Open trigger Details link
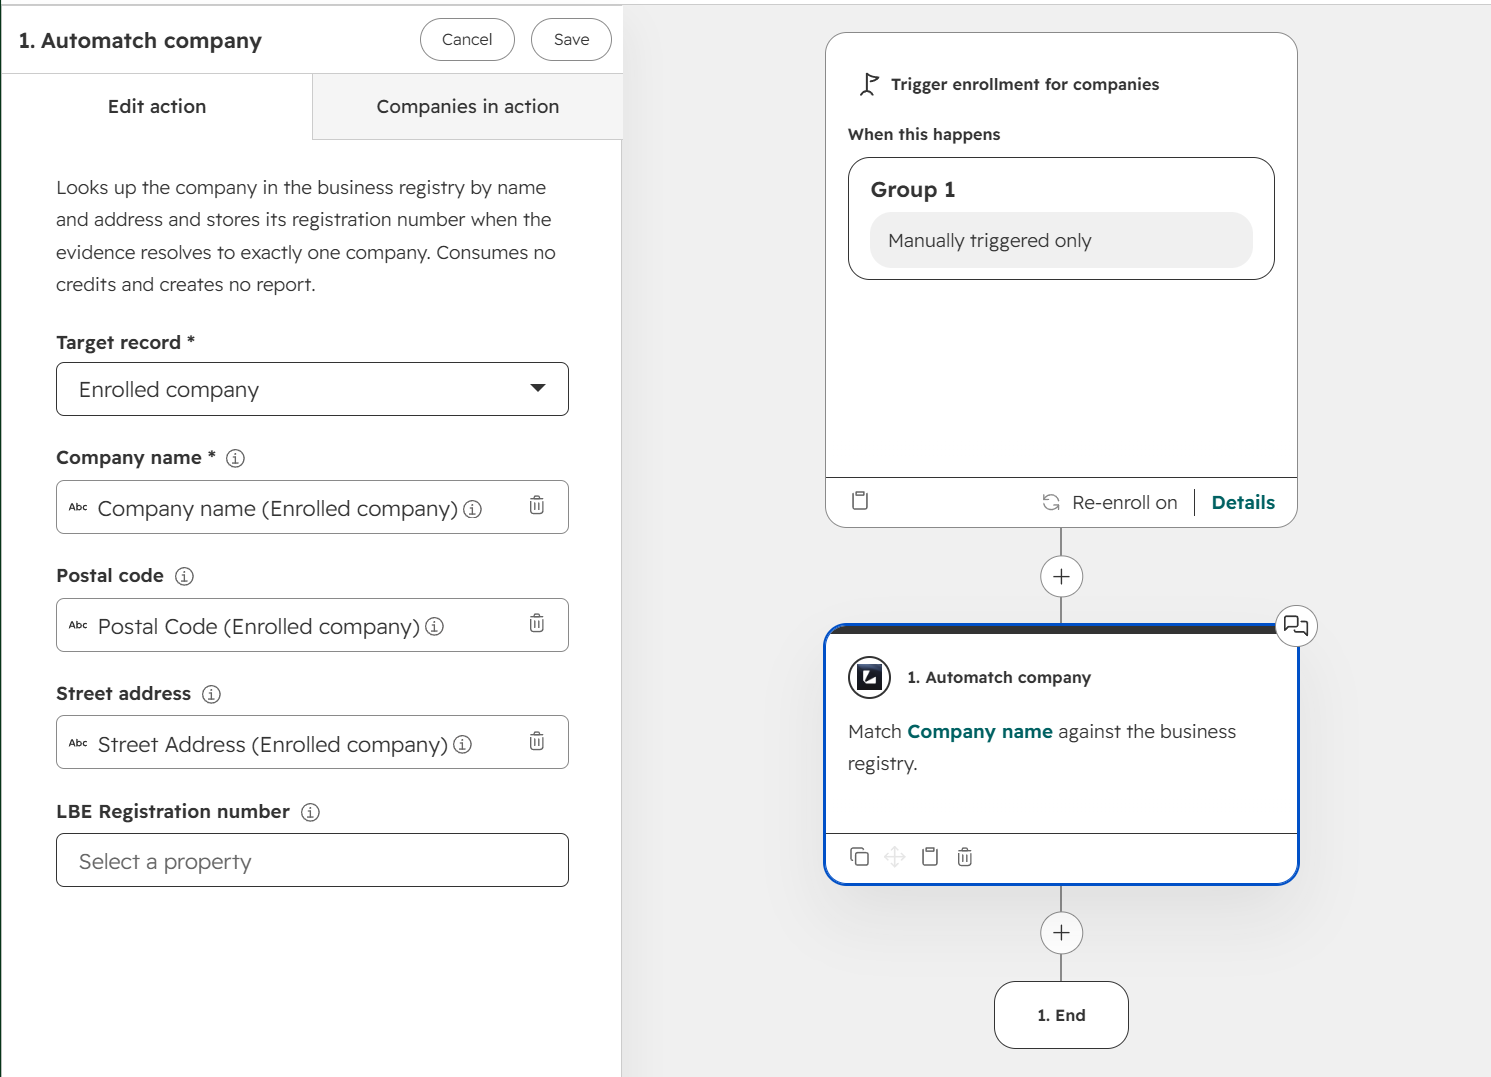The image size is (1491, 1077). coord(1243,503)
